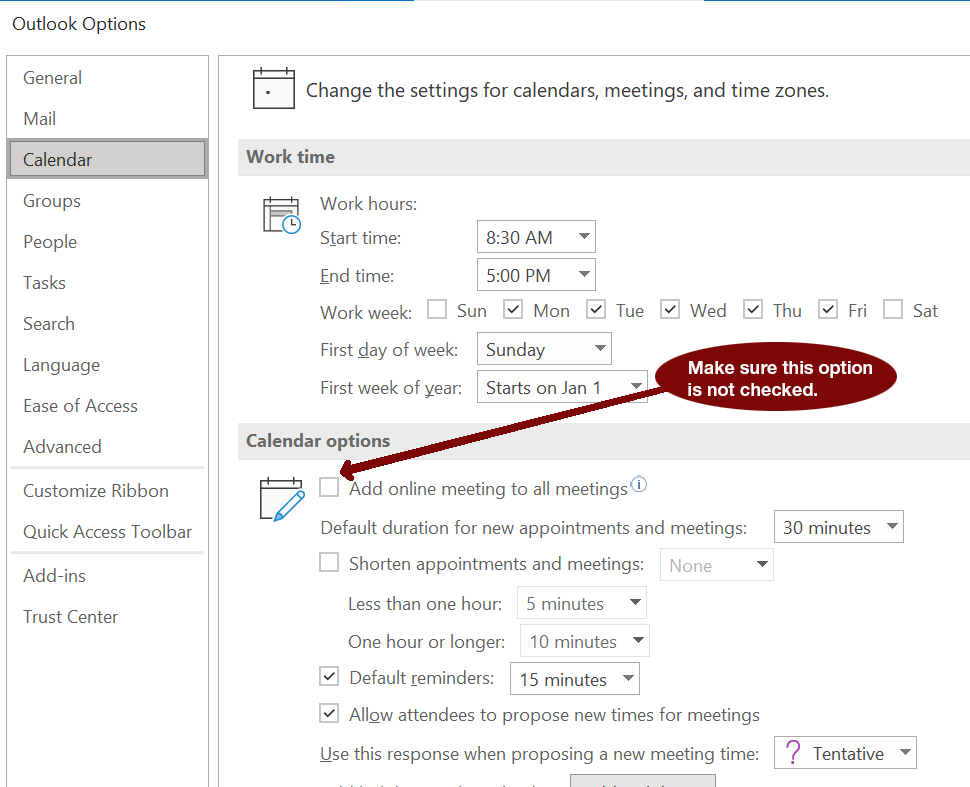
Task: Click the calendar pencil icon under Calendar options
Action: (282, 499)
